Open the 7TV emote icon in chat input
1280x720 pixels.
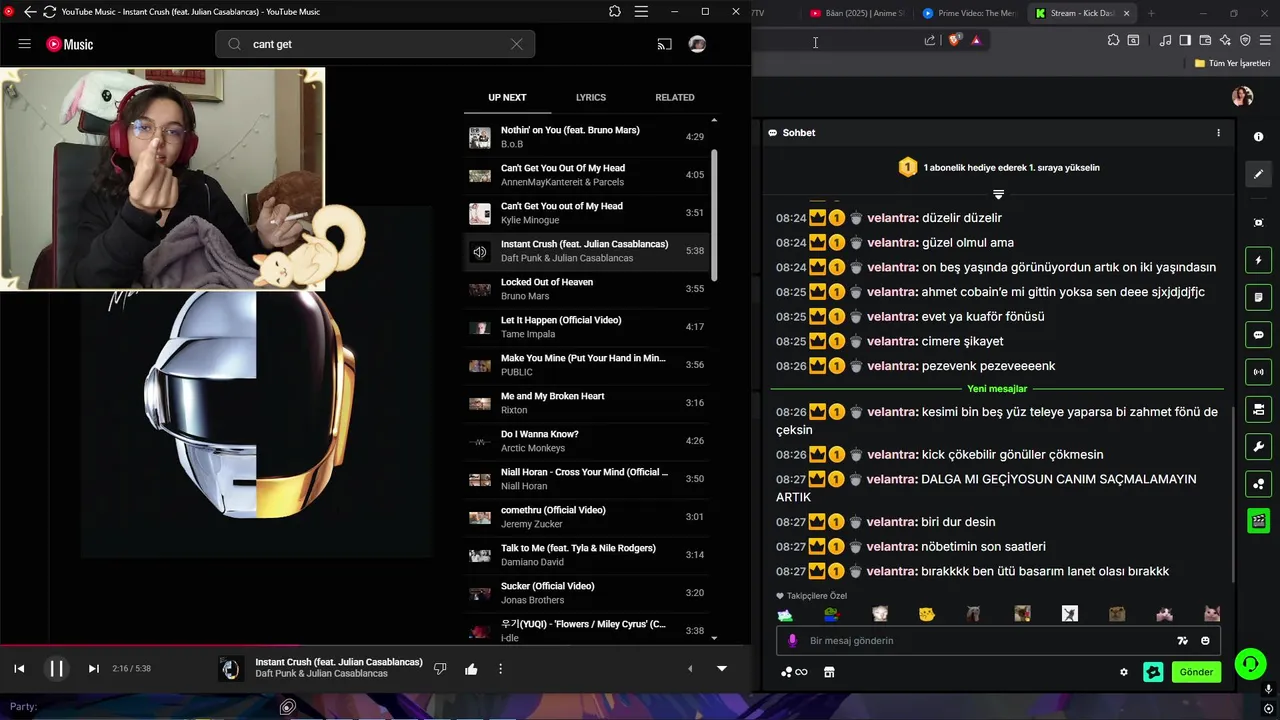(x=1183, y=640)
